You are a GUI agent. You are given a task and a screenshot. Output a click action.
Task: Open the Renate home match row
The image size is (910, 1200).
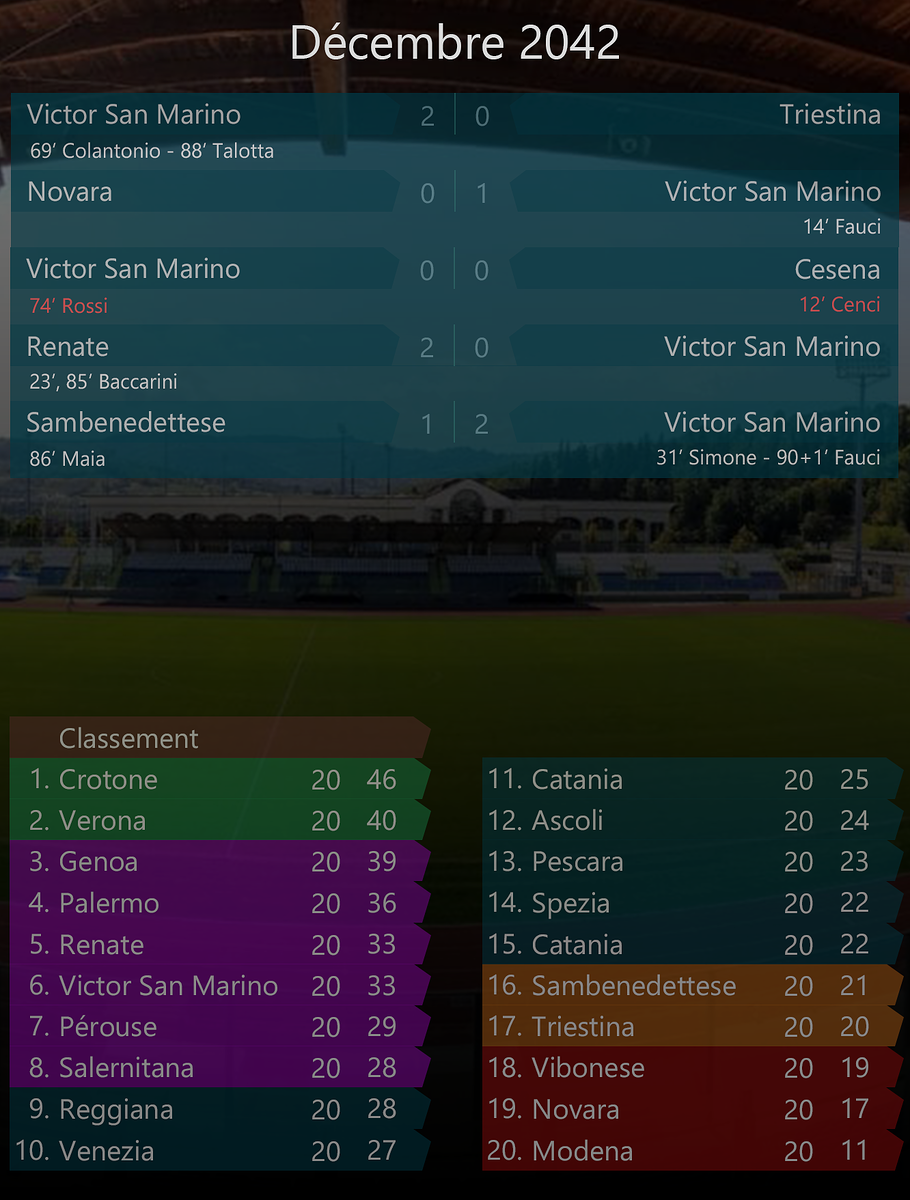click(455, 362)
